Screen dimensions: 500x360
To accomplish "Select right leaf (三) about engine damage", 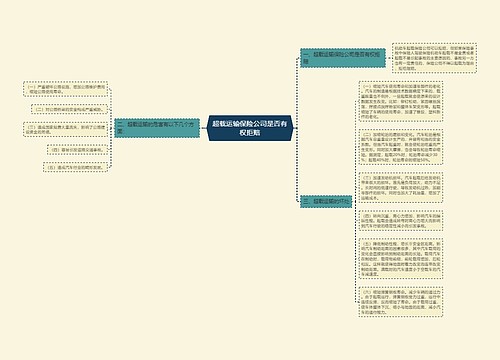I will tap(401, 187).
